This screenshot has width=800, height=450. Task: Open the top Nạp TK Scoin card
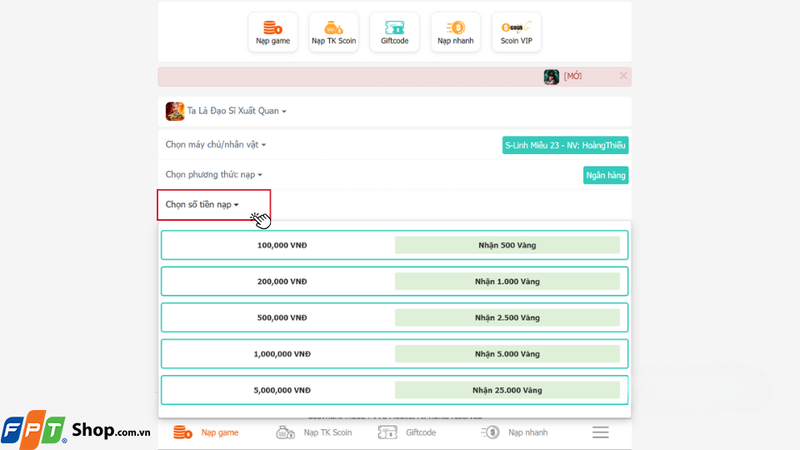pos(334,32)
